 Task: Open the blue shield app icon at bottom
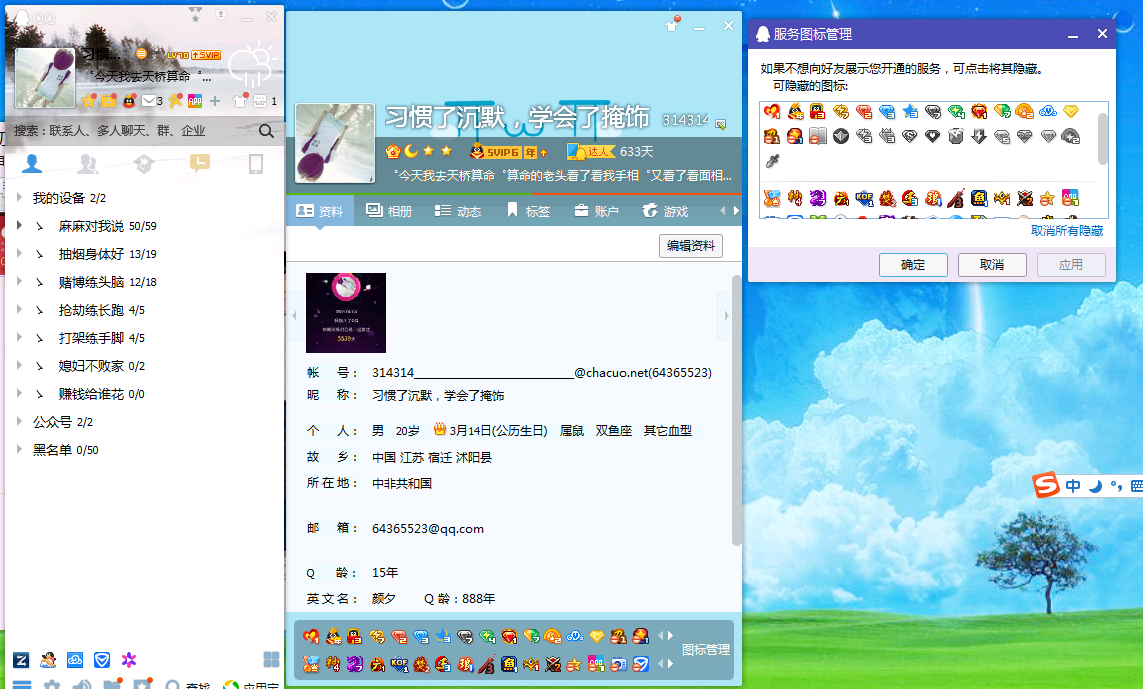(x=102, y=660)
